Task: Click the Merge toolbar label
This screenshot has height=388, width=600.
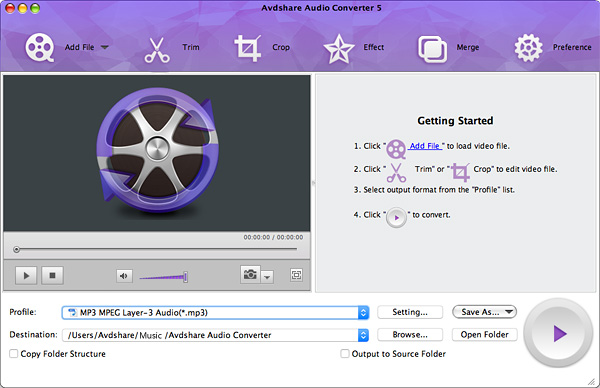Action: [468, 47]
